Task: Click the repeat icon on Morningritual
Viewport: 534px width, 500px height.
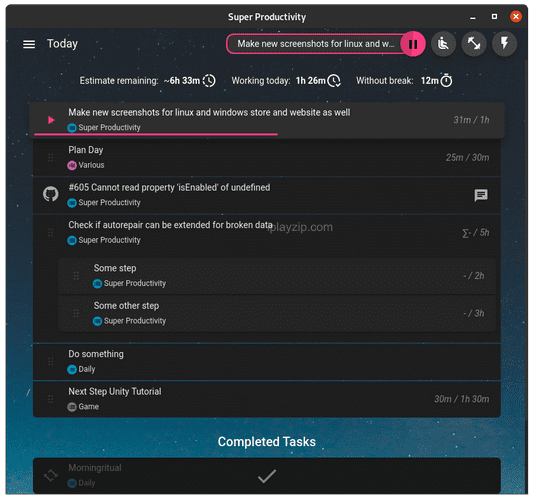Action: pos(51,475)
